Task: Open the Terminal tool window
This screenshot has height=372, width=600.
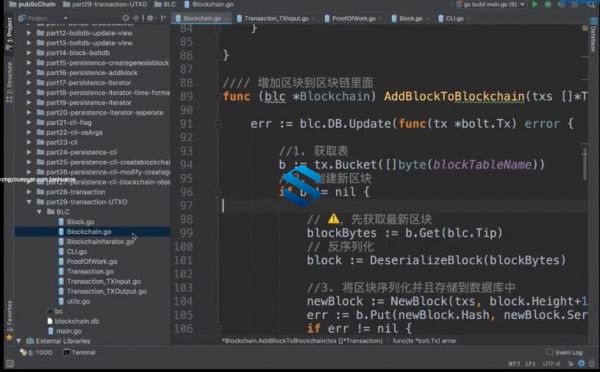Action: click(80, 352)
